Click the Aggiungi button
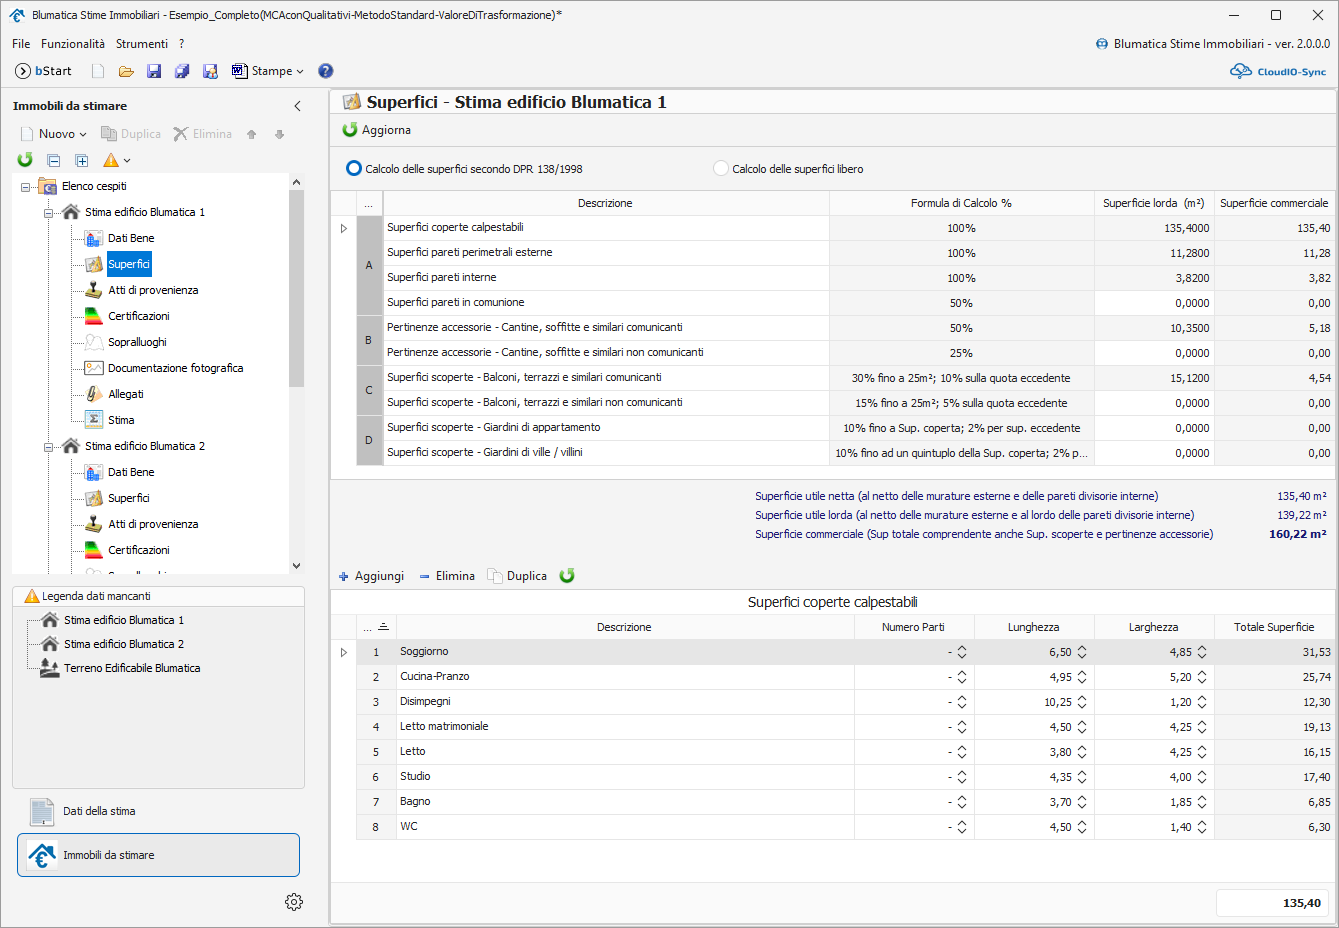This screenshot has width=1339, height=928. (x=371, y=576)
